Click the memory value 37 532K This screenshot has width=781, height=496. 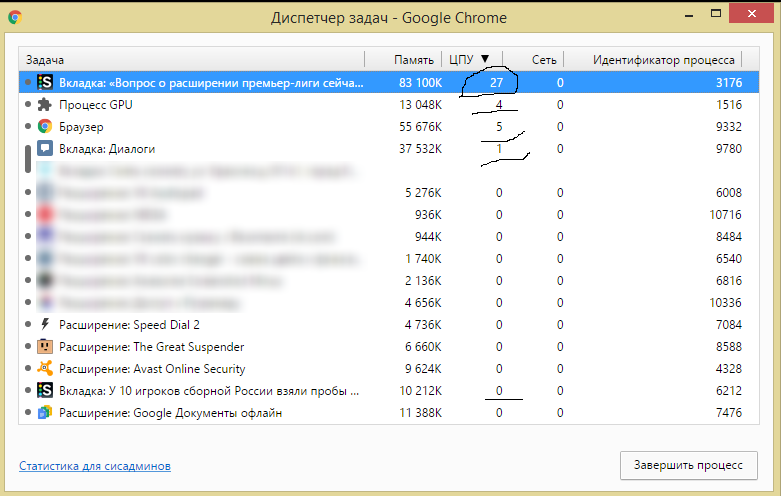coord(420,148)
